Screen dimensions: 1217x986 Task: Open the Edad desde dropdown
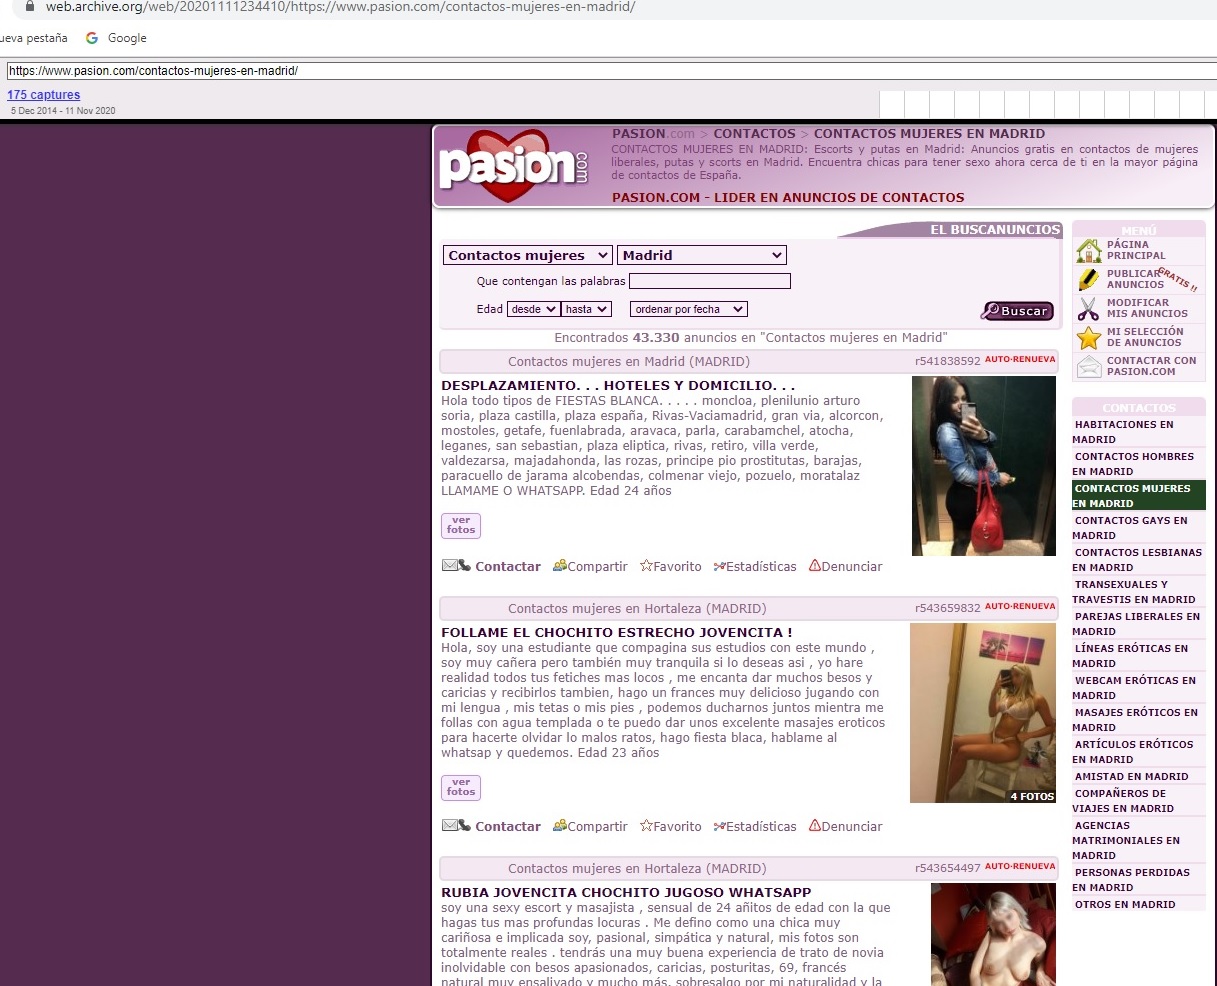tap(533, 309)
